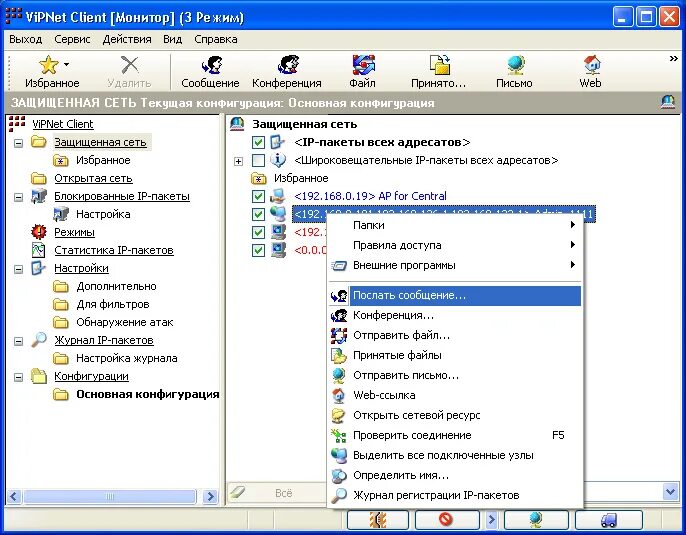The width and height of the screenshot is (686, 535).
Task: Select Журнал регистрации IP-пакетов menu entry
Action: (455, 495)
